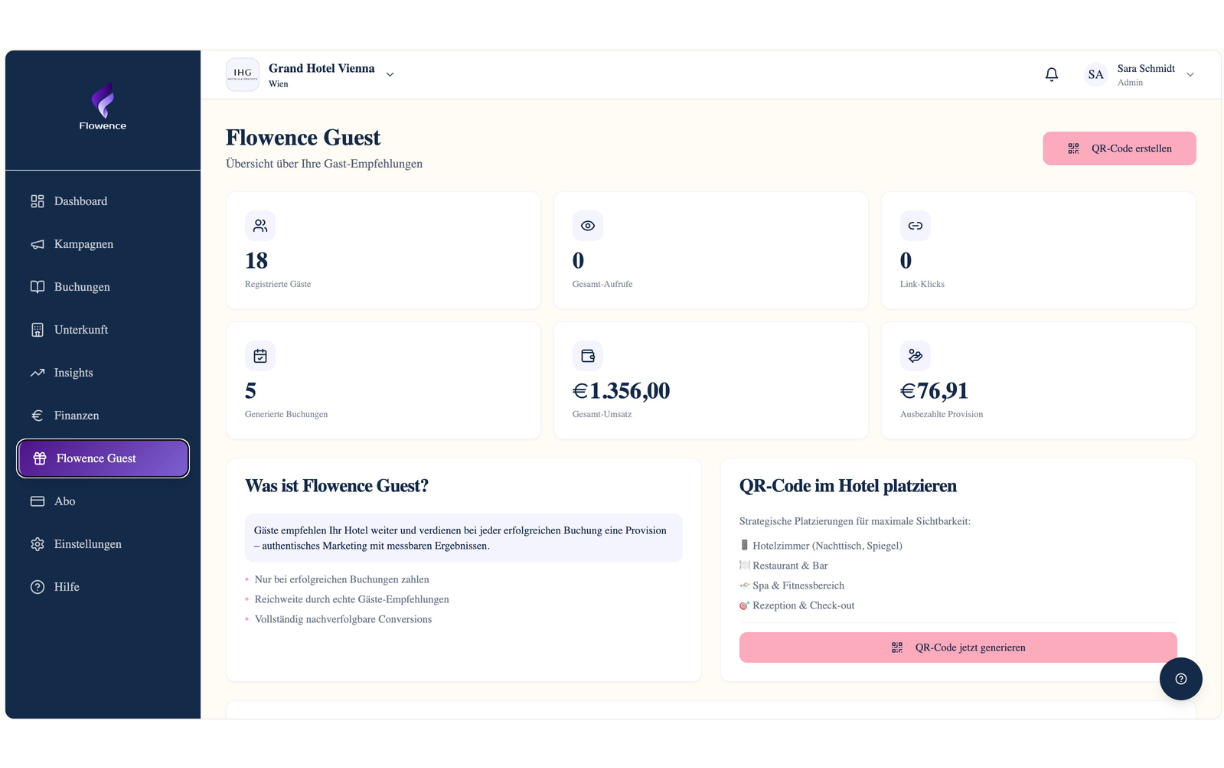Click the Abo credit card icon
Viewport: 1224px width, 768px height.
[x=37, y=501]
